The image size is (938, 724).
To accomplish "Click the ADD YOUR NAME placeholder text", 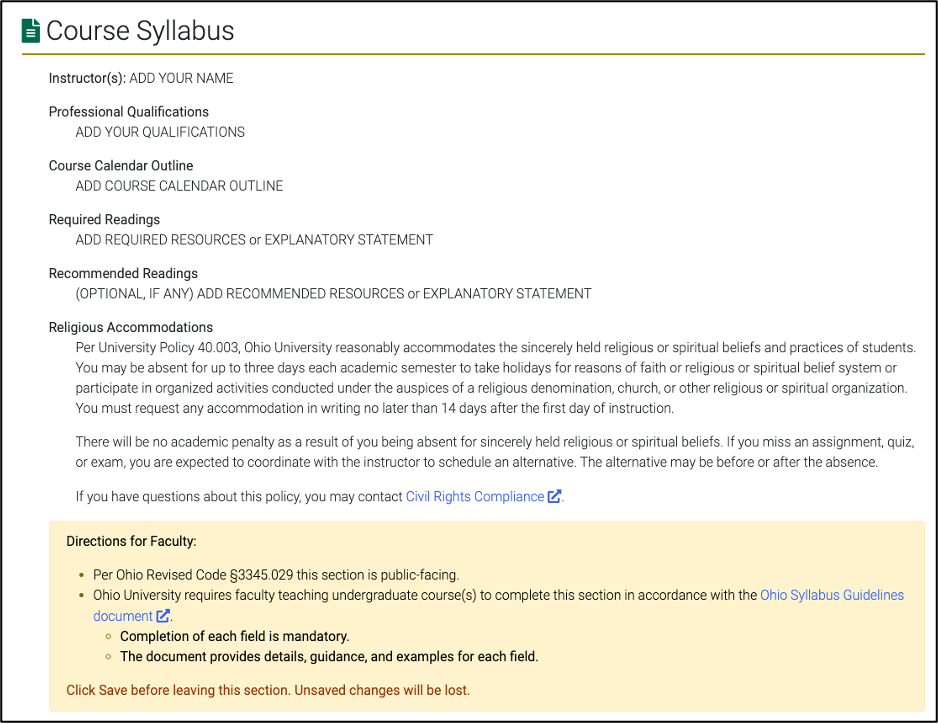I will (183, 77).
